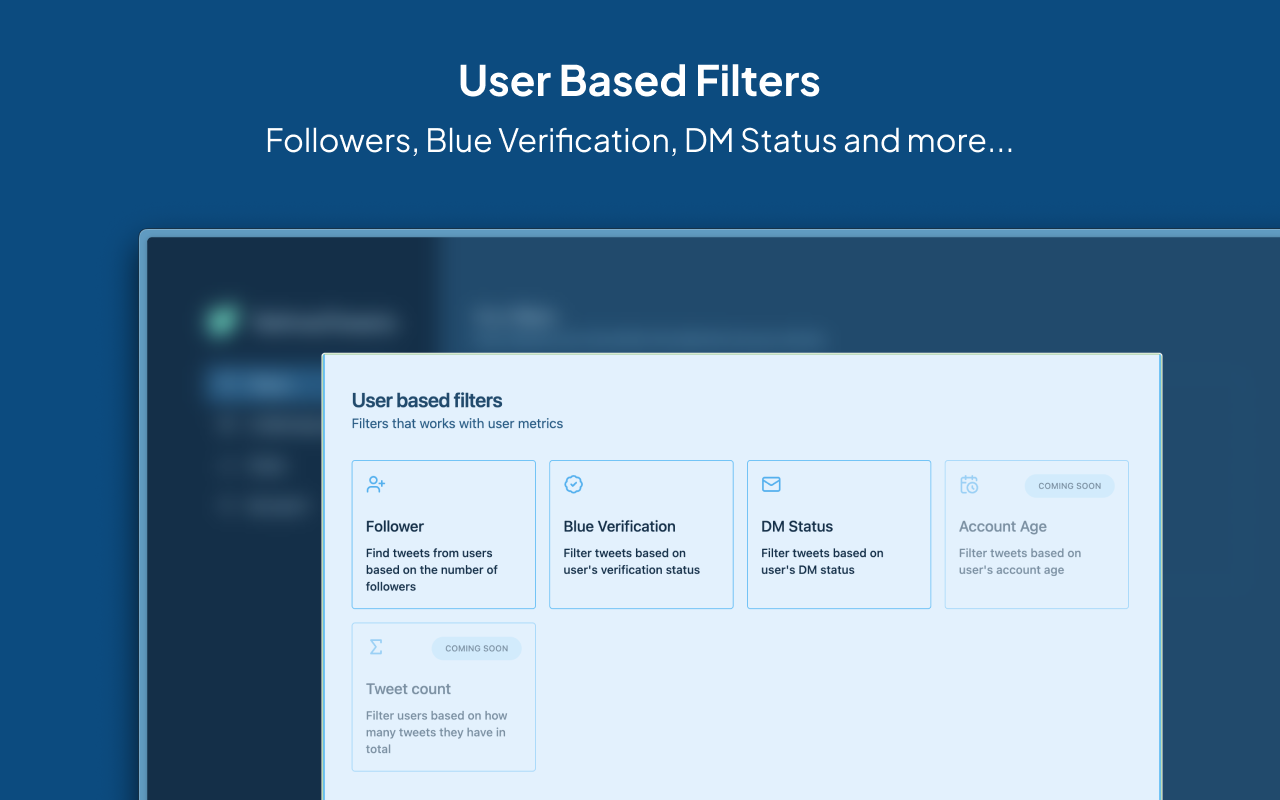Click the Account Age card title text

tap(1003, 526)
